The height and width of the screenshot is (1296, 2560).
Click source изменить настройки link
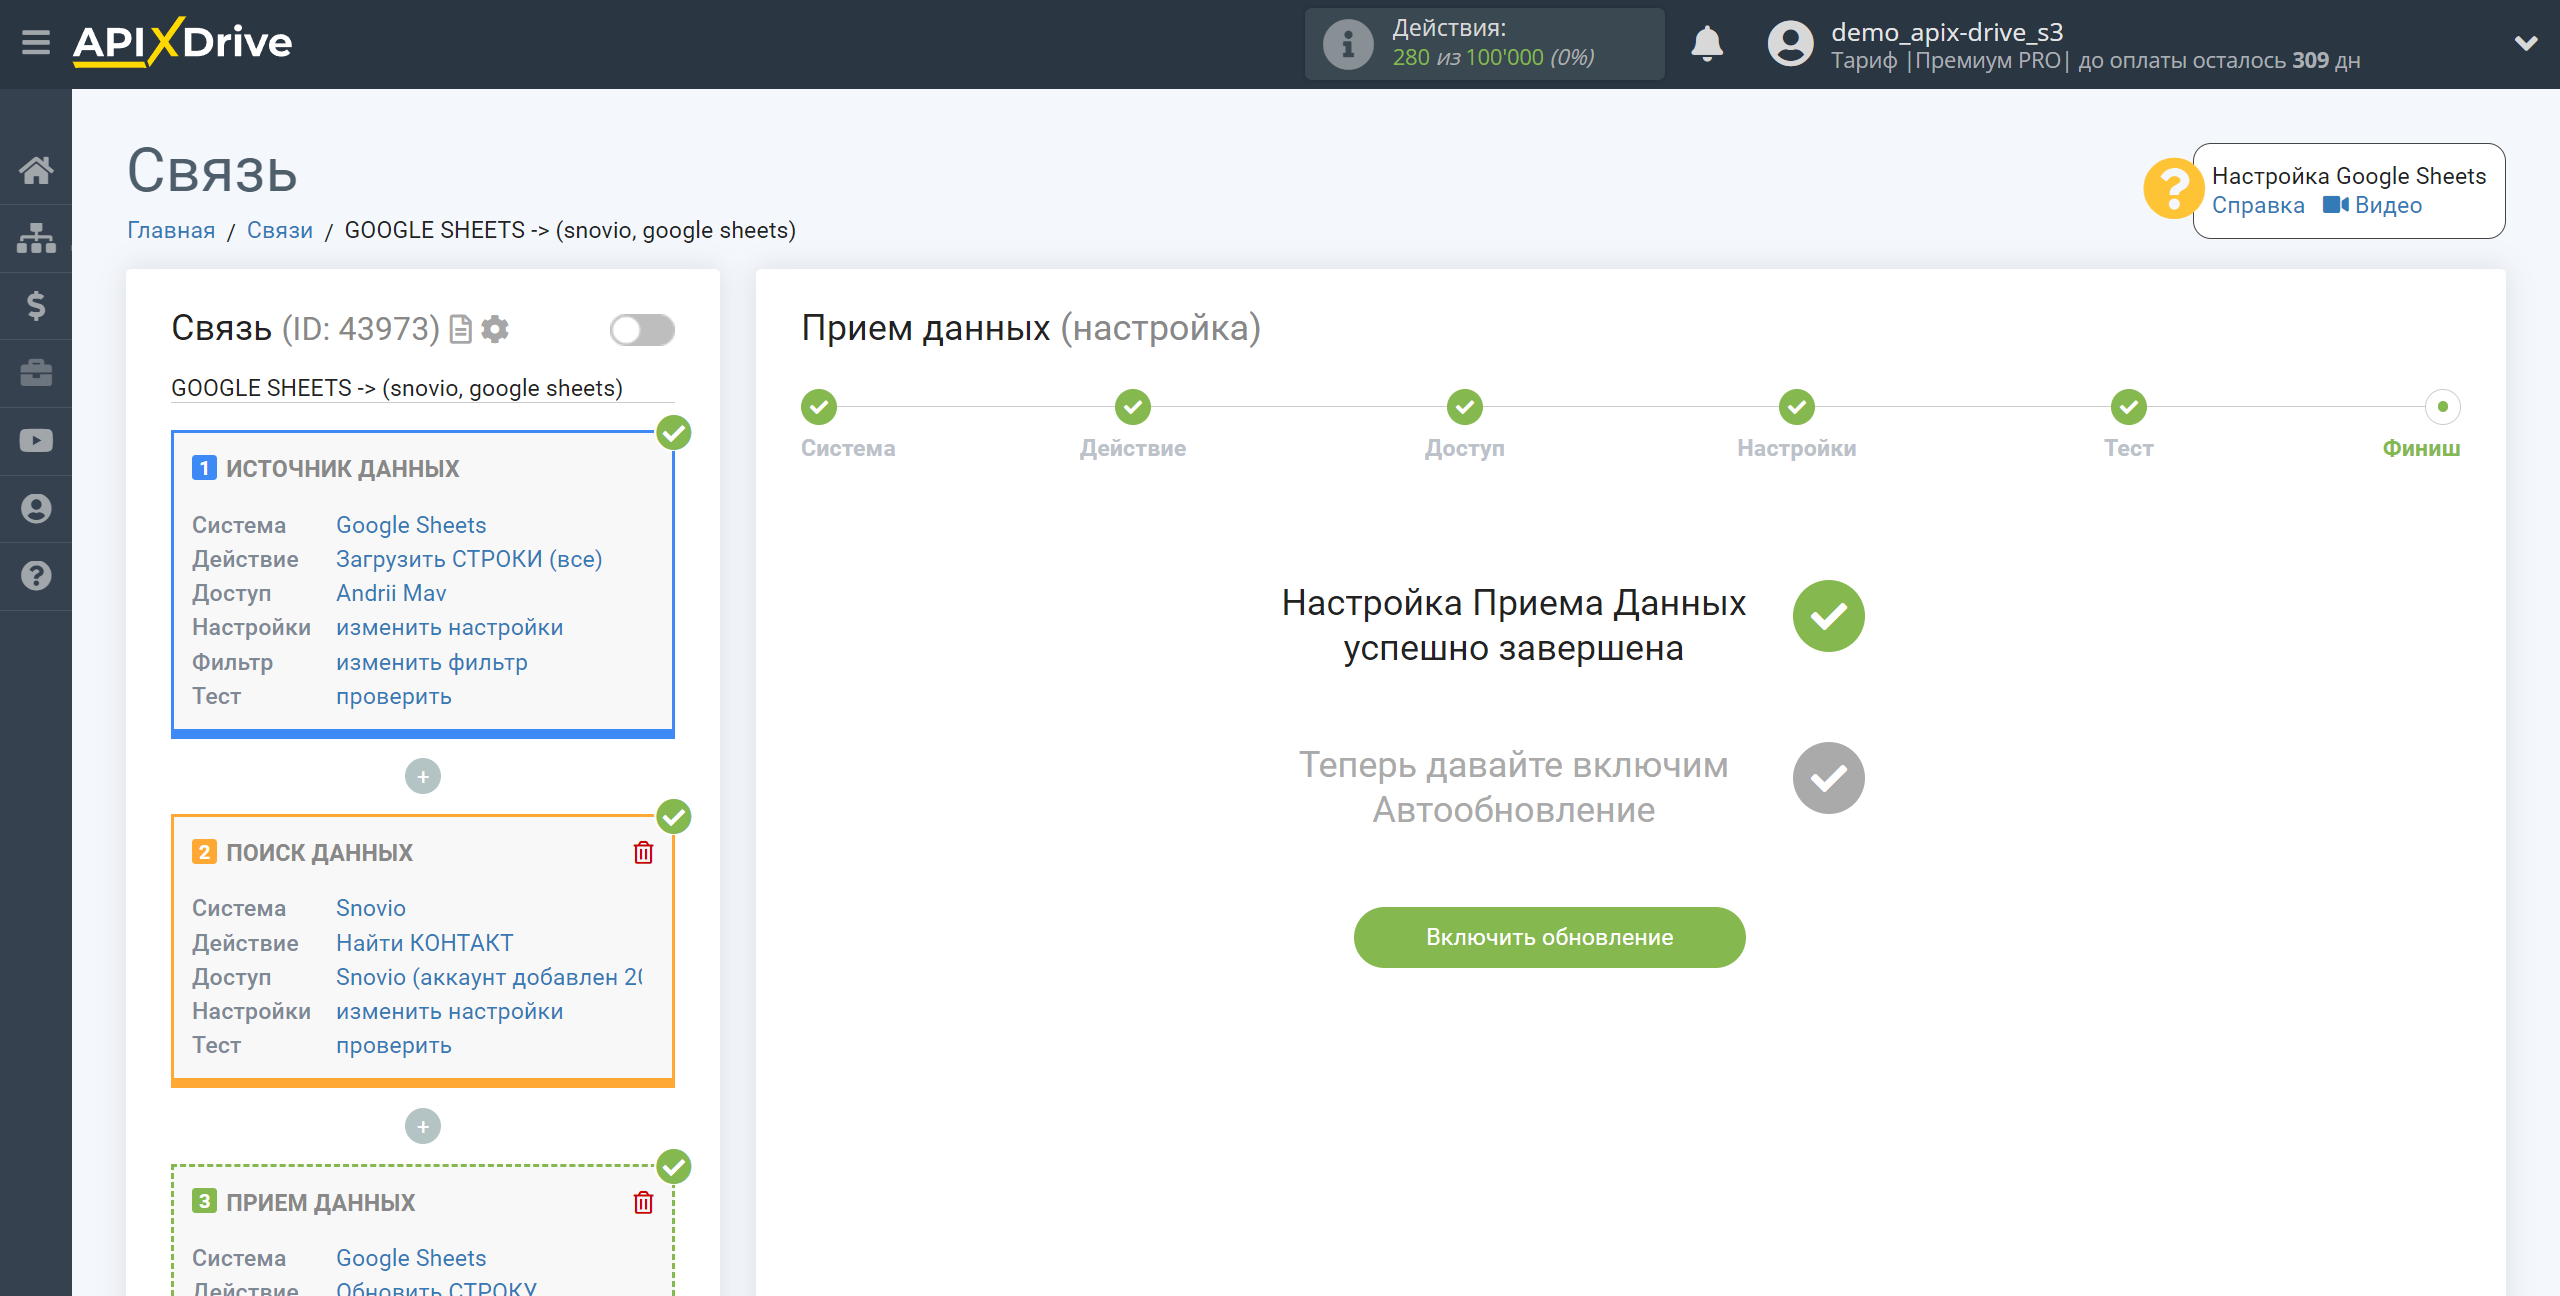pos(450,627)
